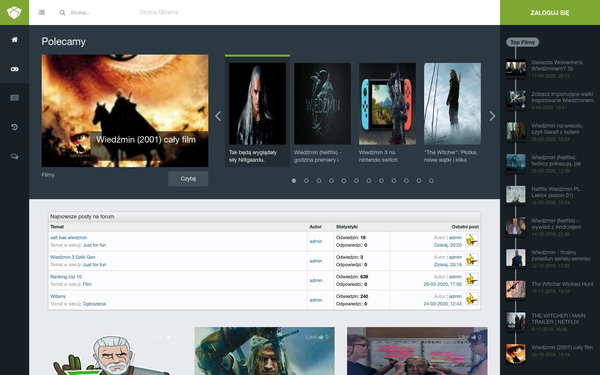Select the fourth carousel page dot
600x375 pixels.
coord(331,181)
